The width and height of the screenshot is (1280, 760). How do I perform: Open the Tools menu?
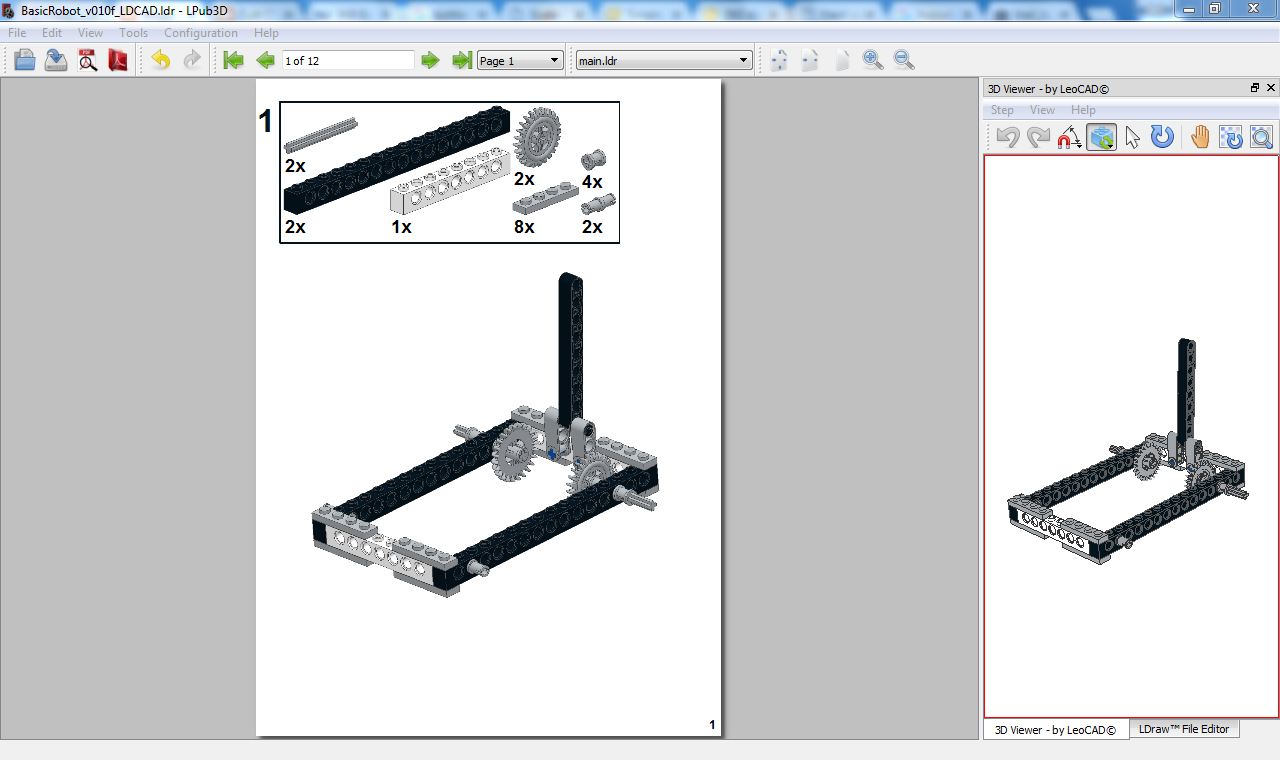tap(133, 33)
